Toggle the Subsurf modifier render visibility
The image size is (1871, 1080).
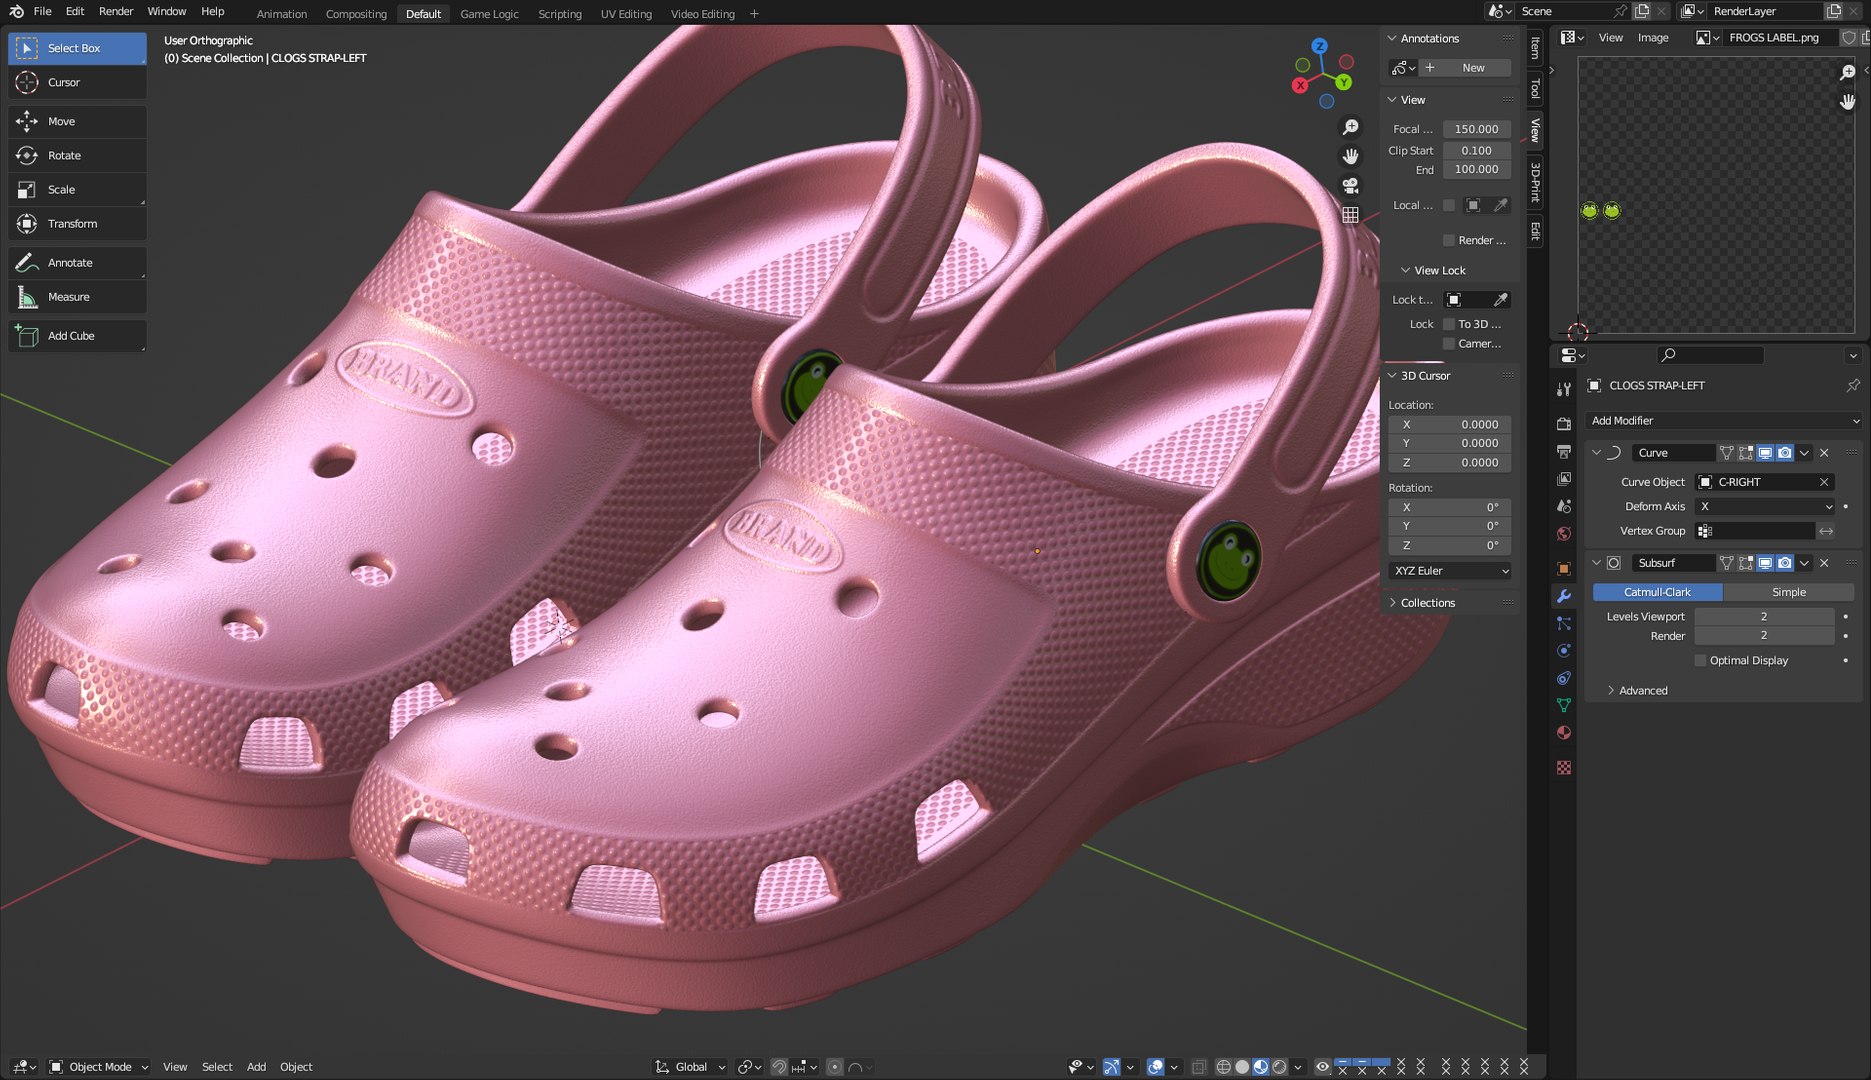pos(1785,563)
